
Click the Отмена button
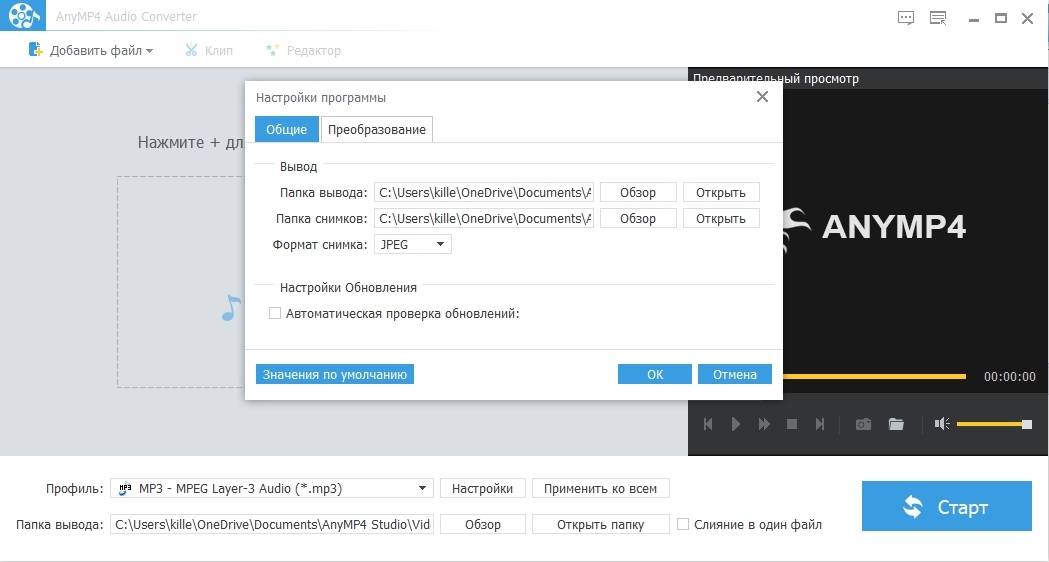tap(735, 375)
